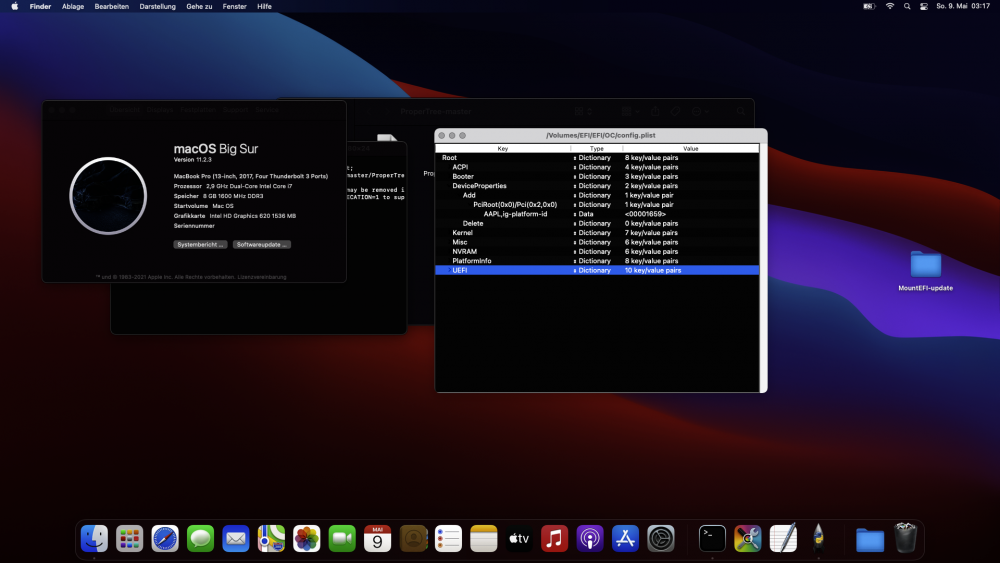Select the Delete row in plist
1000x563 pixels.
pyautogui.click(x=597, y=223)
